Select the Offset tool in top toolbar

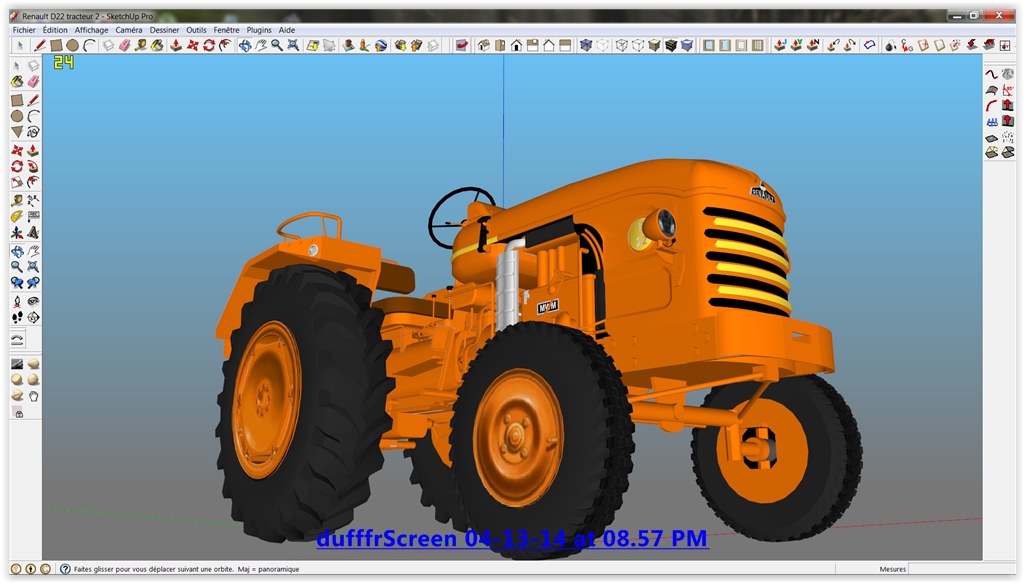pyautogui.click(x=225, y=45)
